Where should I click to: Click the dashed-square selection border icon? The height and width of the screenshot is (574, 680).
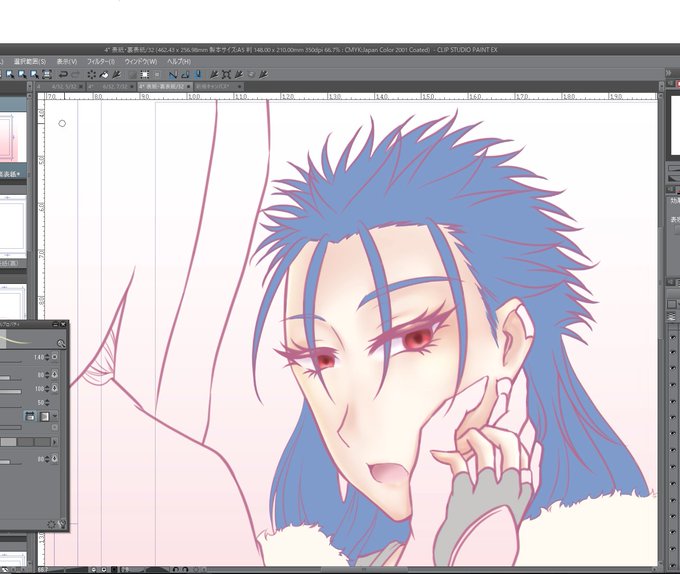pos(145,75)
